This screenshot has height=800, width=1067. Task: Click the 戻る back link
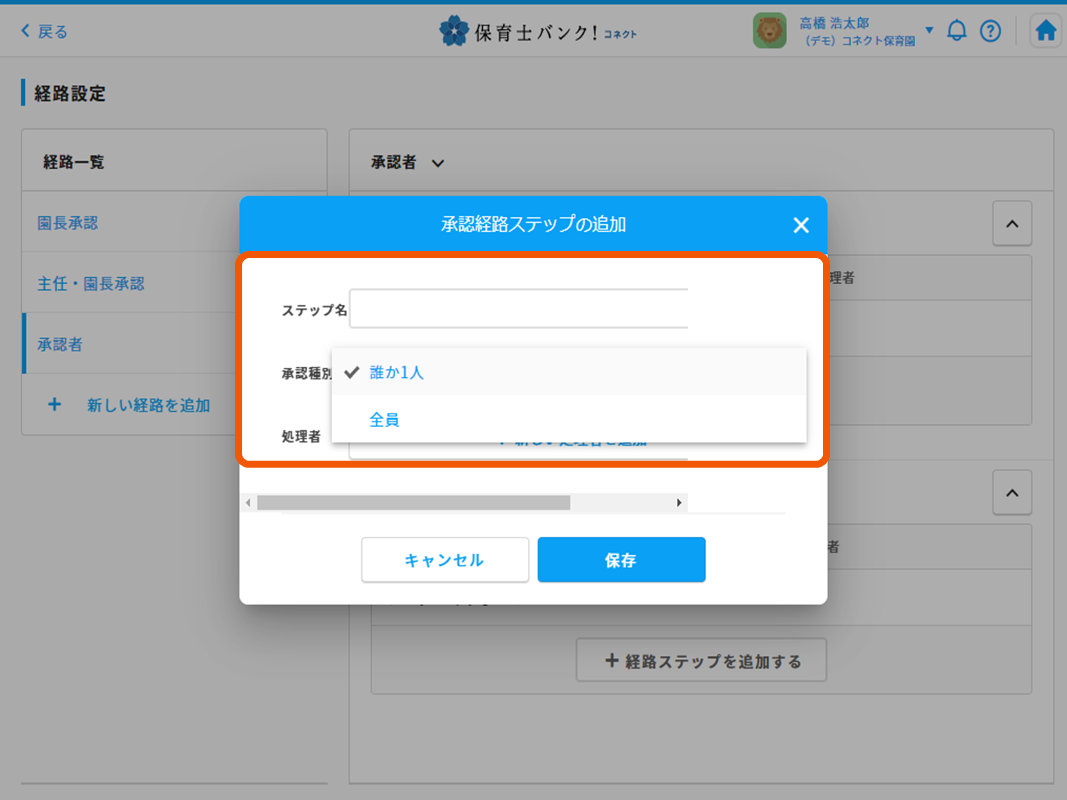click(45, 31)
